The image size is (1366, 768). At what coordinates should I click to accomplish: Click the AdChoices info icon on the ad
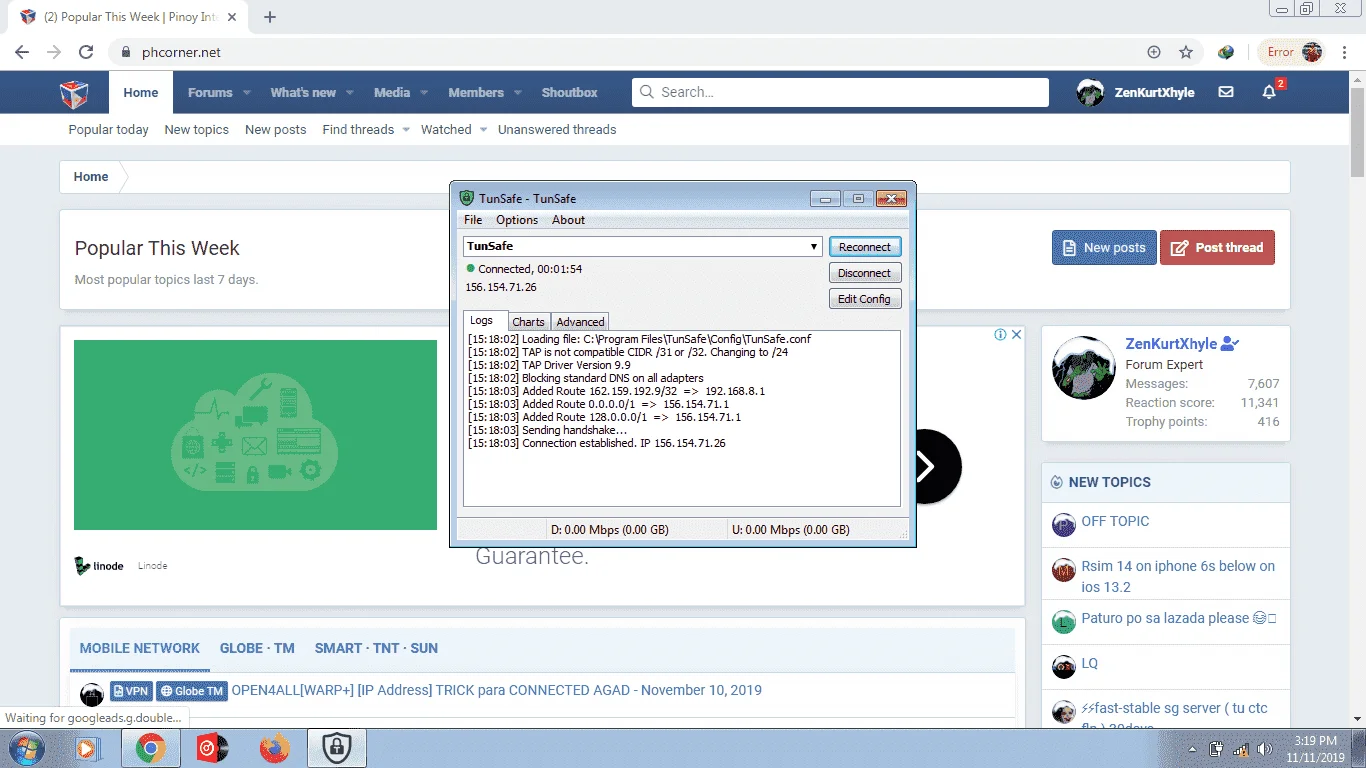1000,335
